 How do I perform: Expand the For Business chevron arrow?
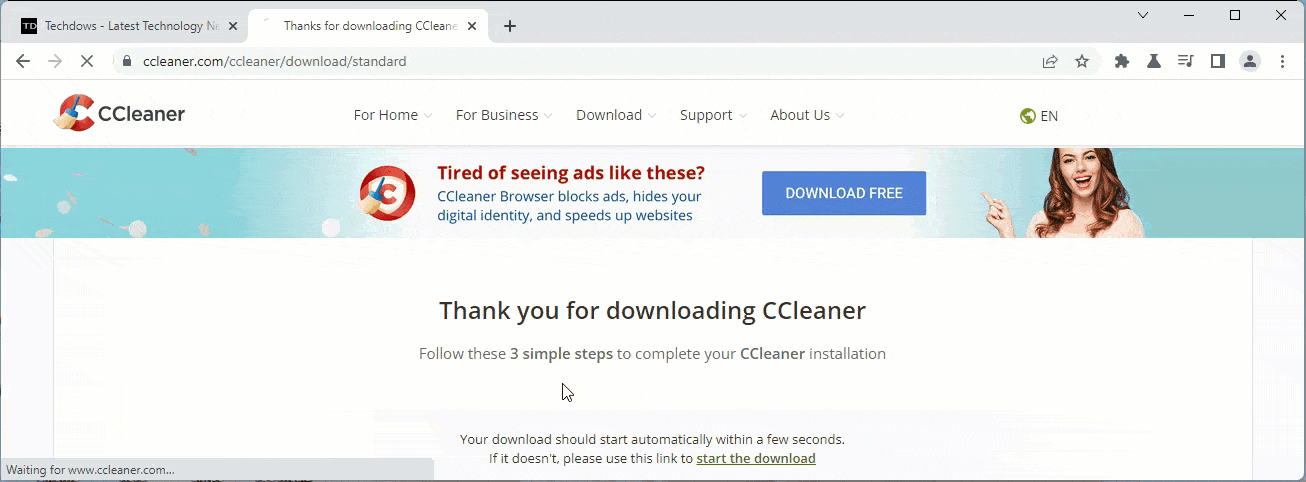point(548,116)
